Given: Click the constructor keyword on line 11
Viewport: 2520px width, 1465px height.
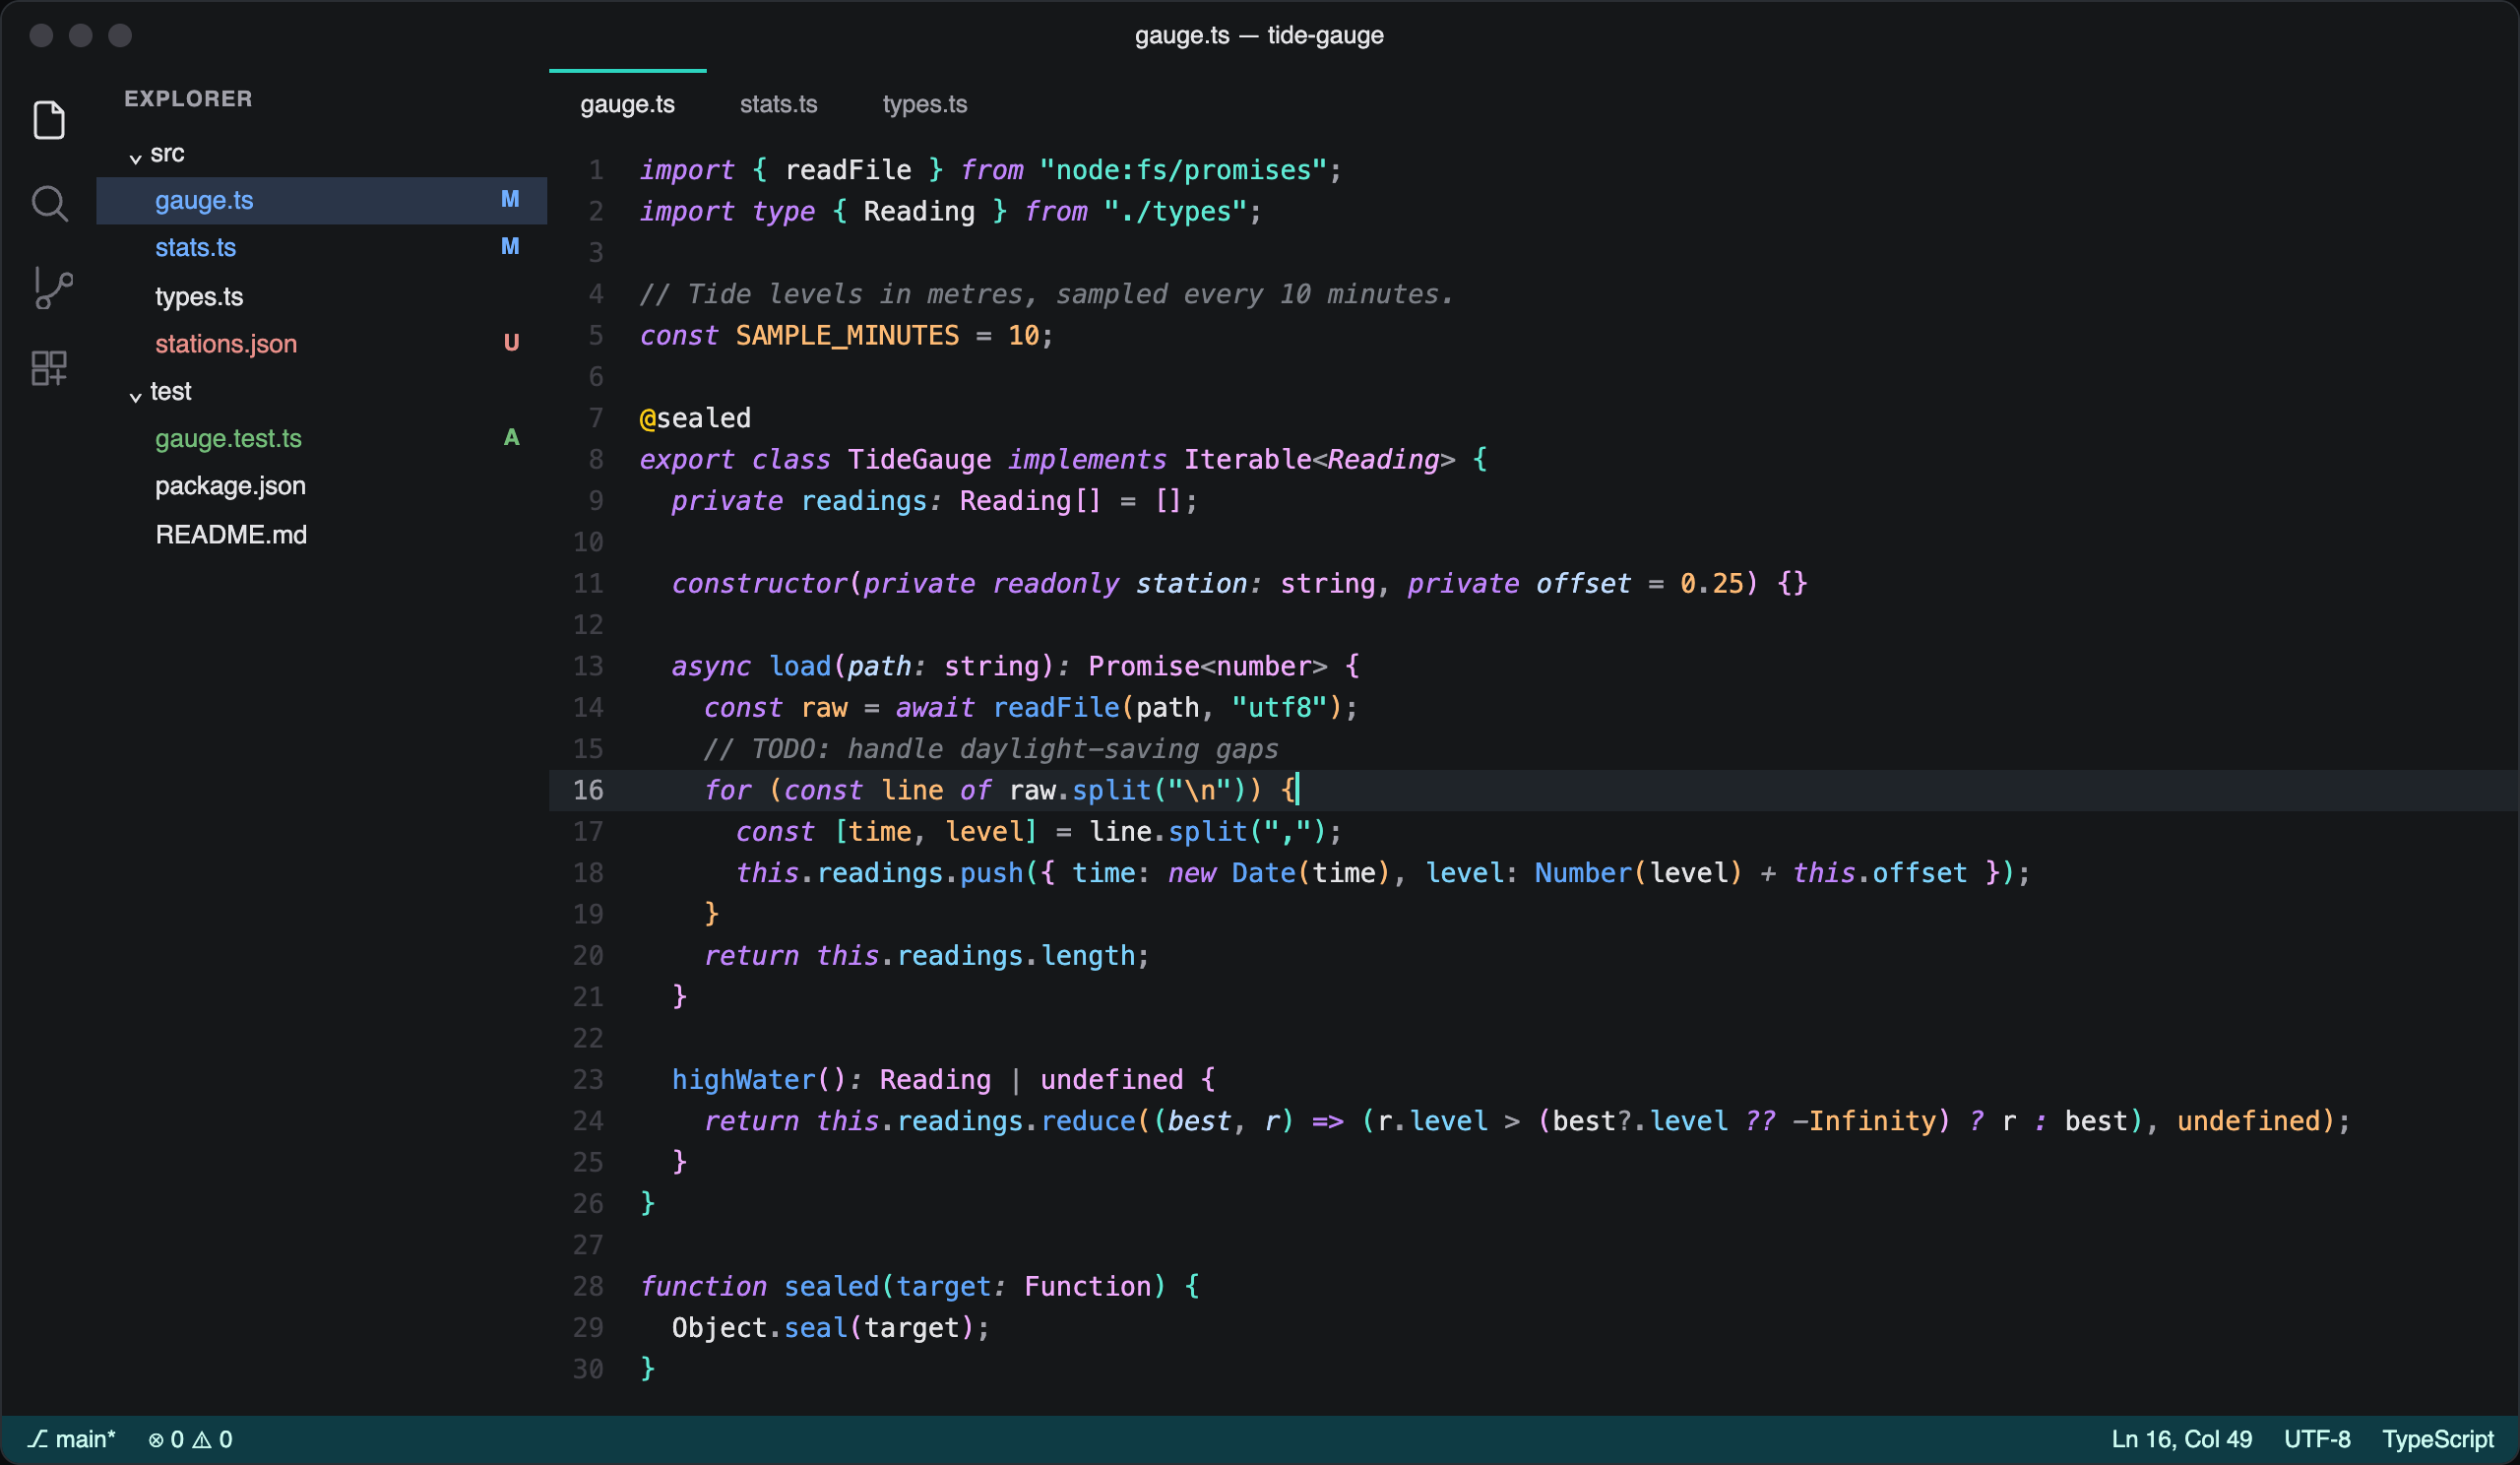Looking at the screenshot, I should (x=759, y=583).
